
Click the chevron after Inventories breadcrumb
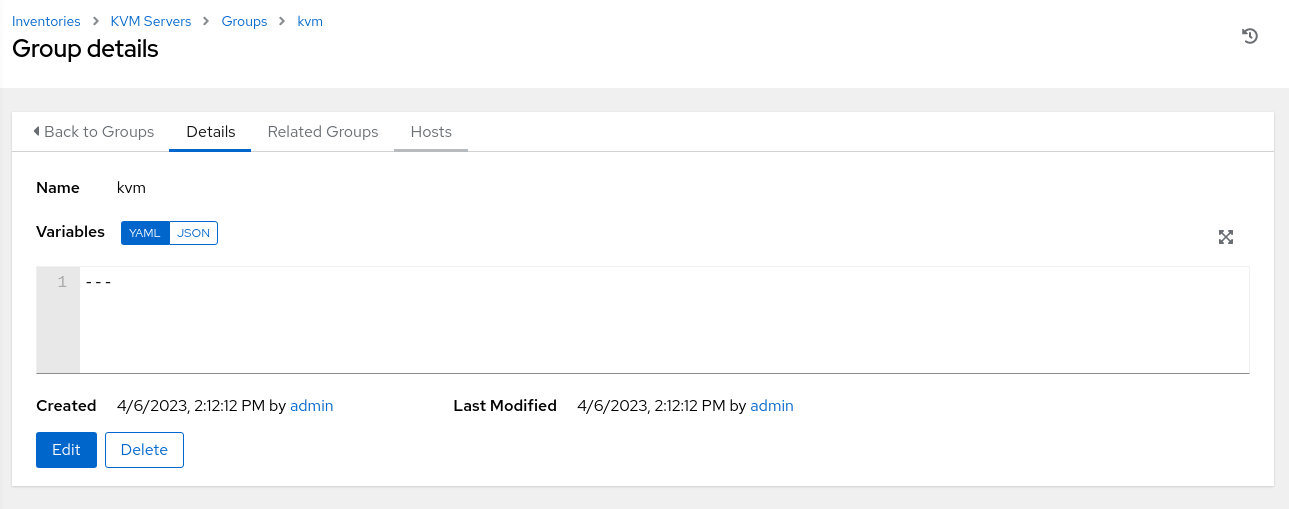pos(95,22)
